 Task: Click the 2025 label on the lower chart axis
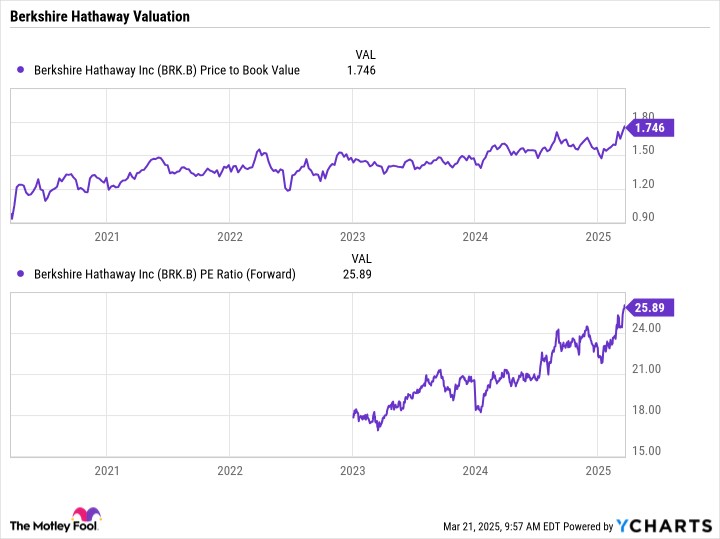click(597, 469)
